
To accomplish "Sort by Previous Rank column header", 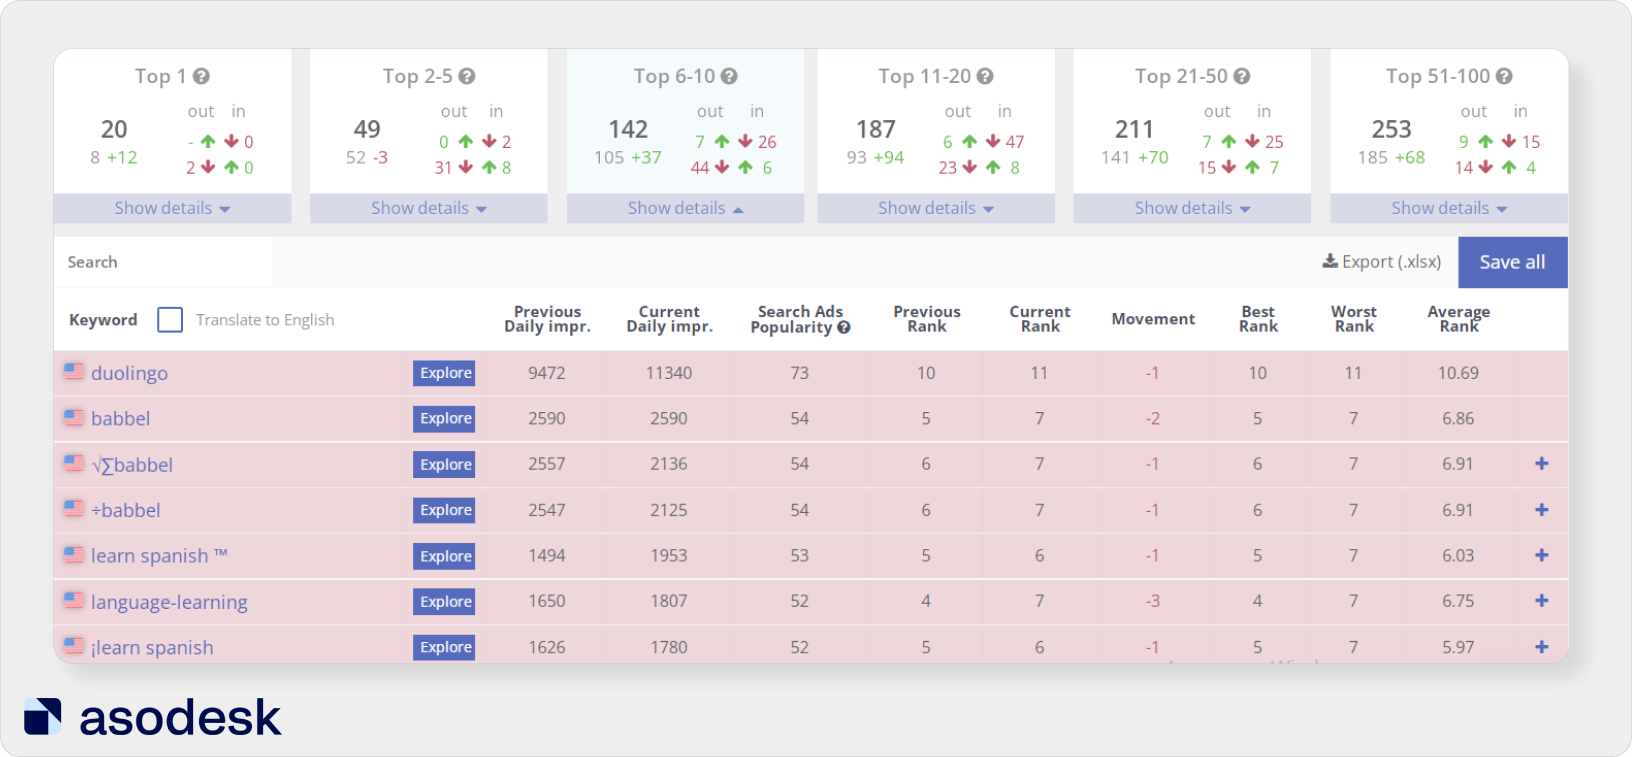I will 927,319.
